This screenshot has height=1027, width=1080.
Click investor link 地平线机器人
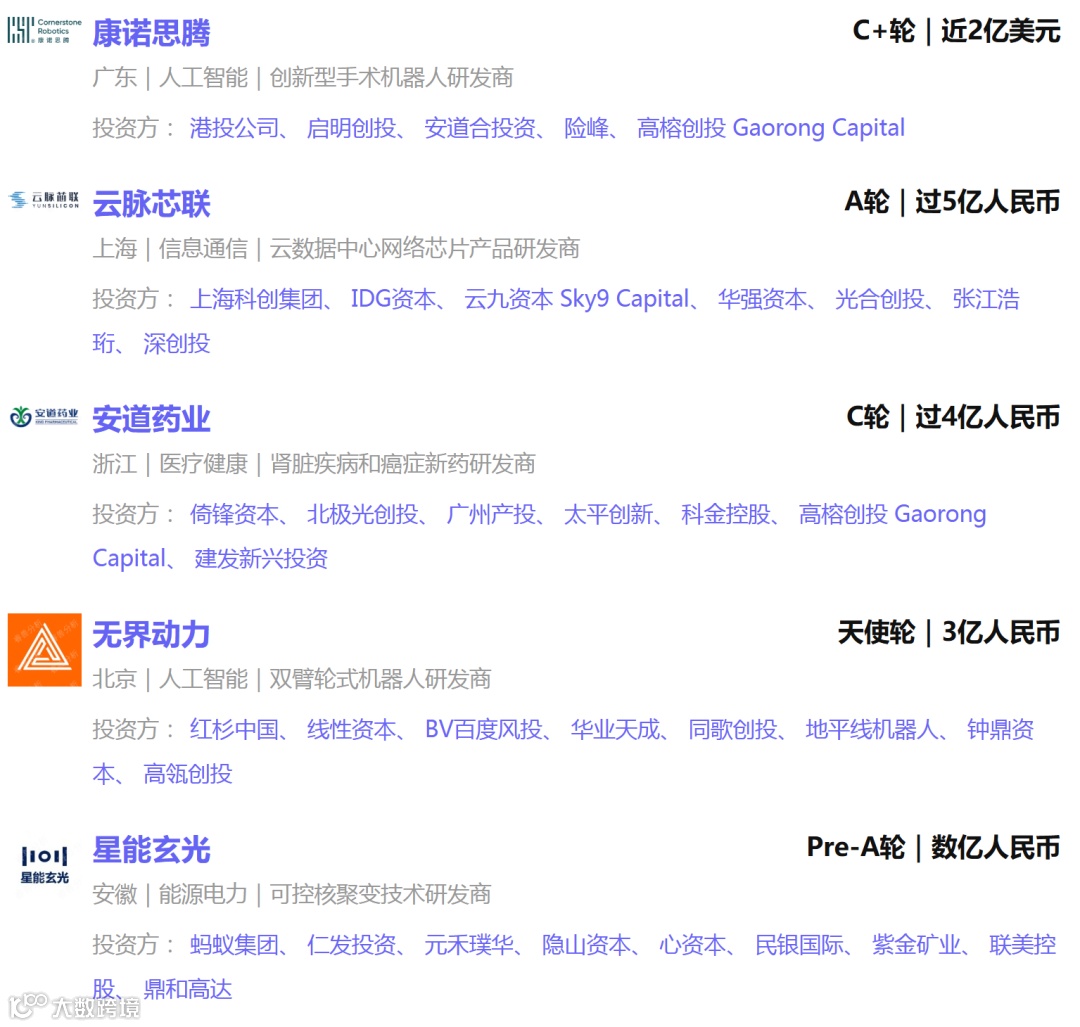[x=872, y=729]
